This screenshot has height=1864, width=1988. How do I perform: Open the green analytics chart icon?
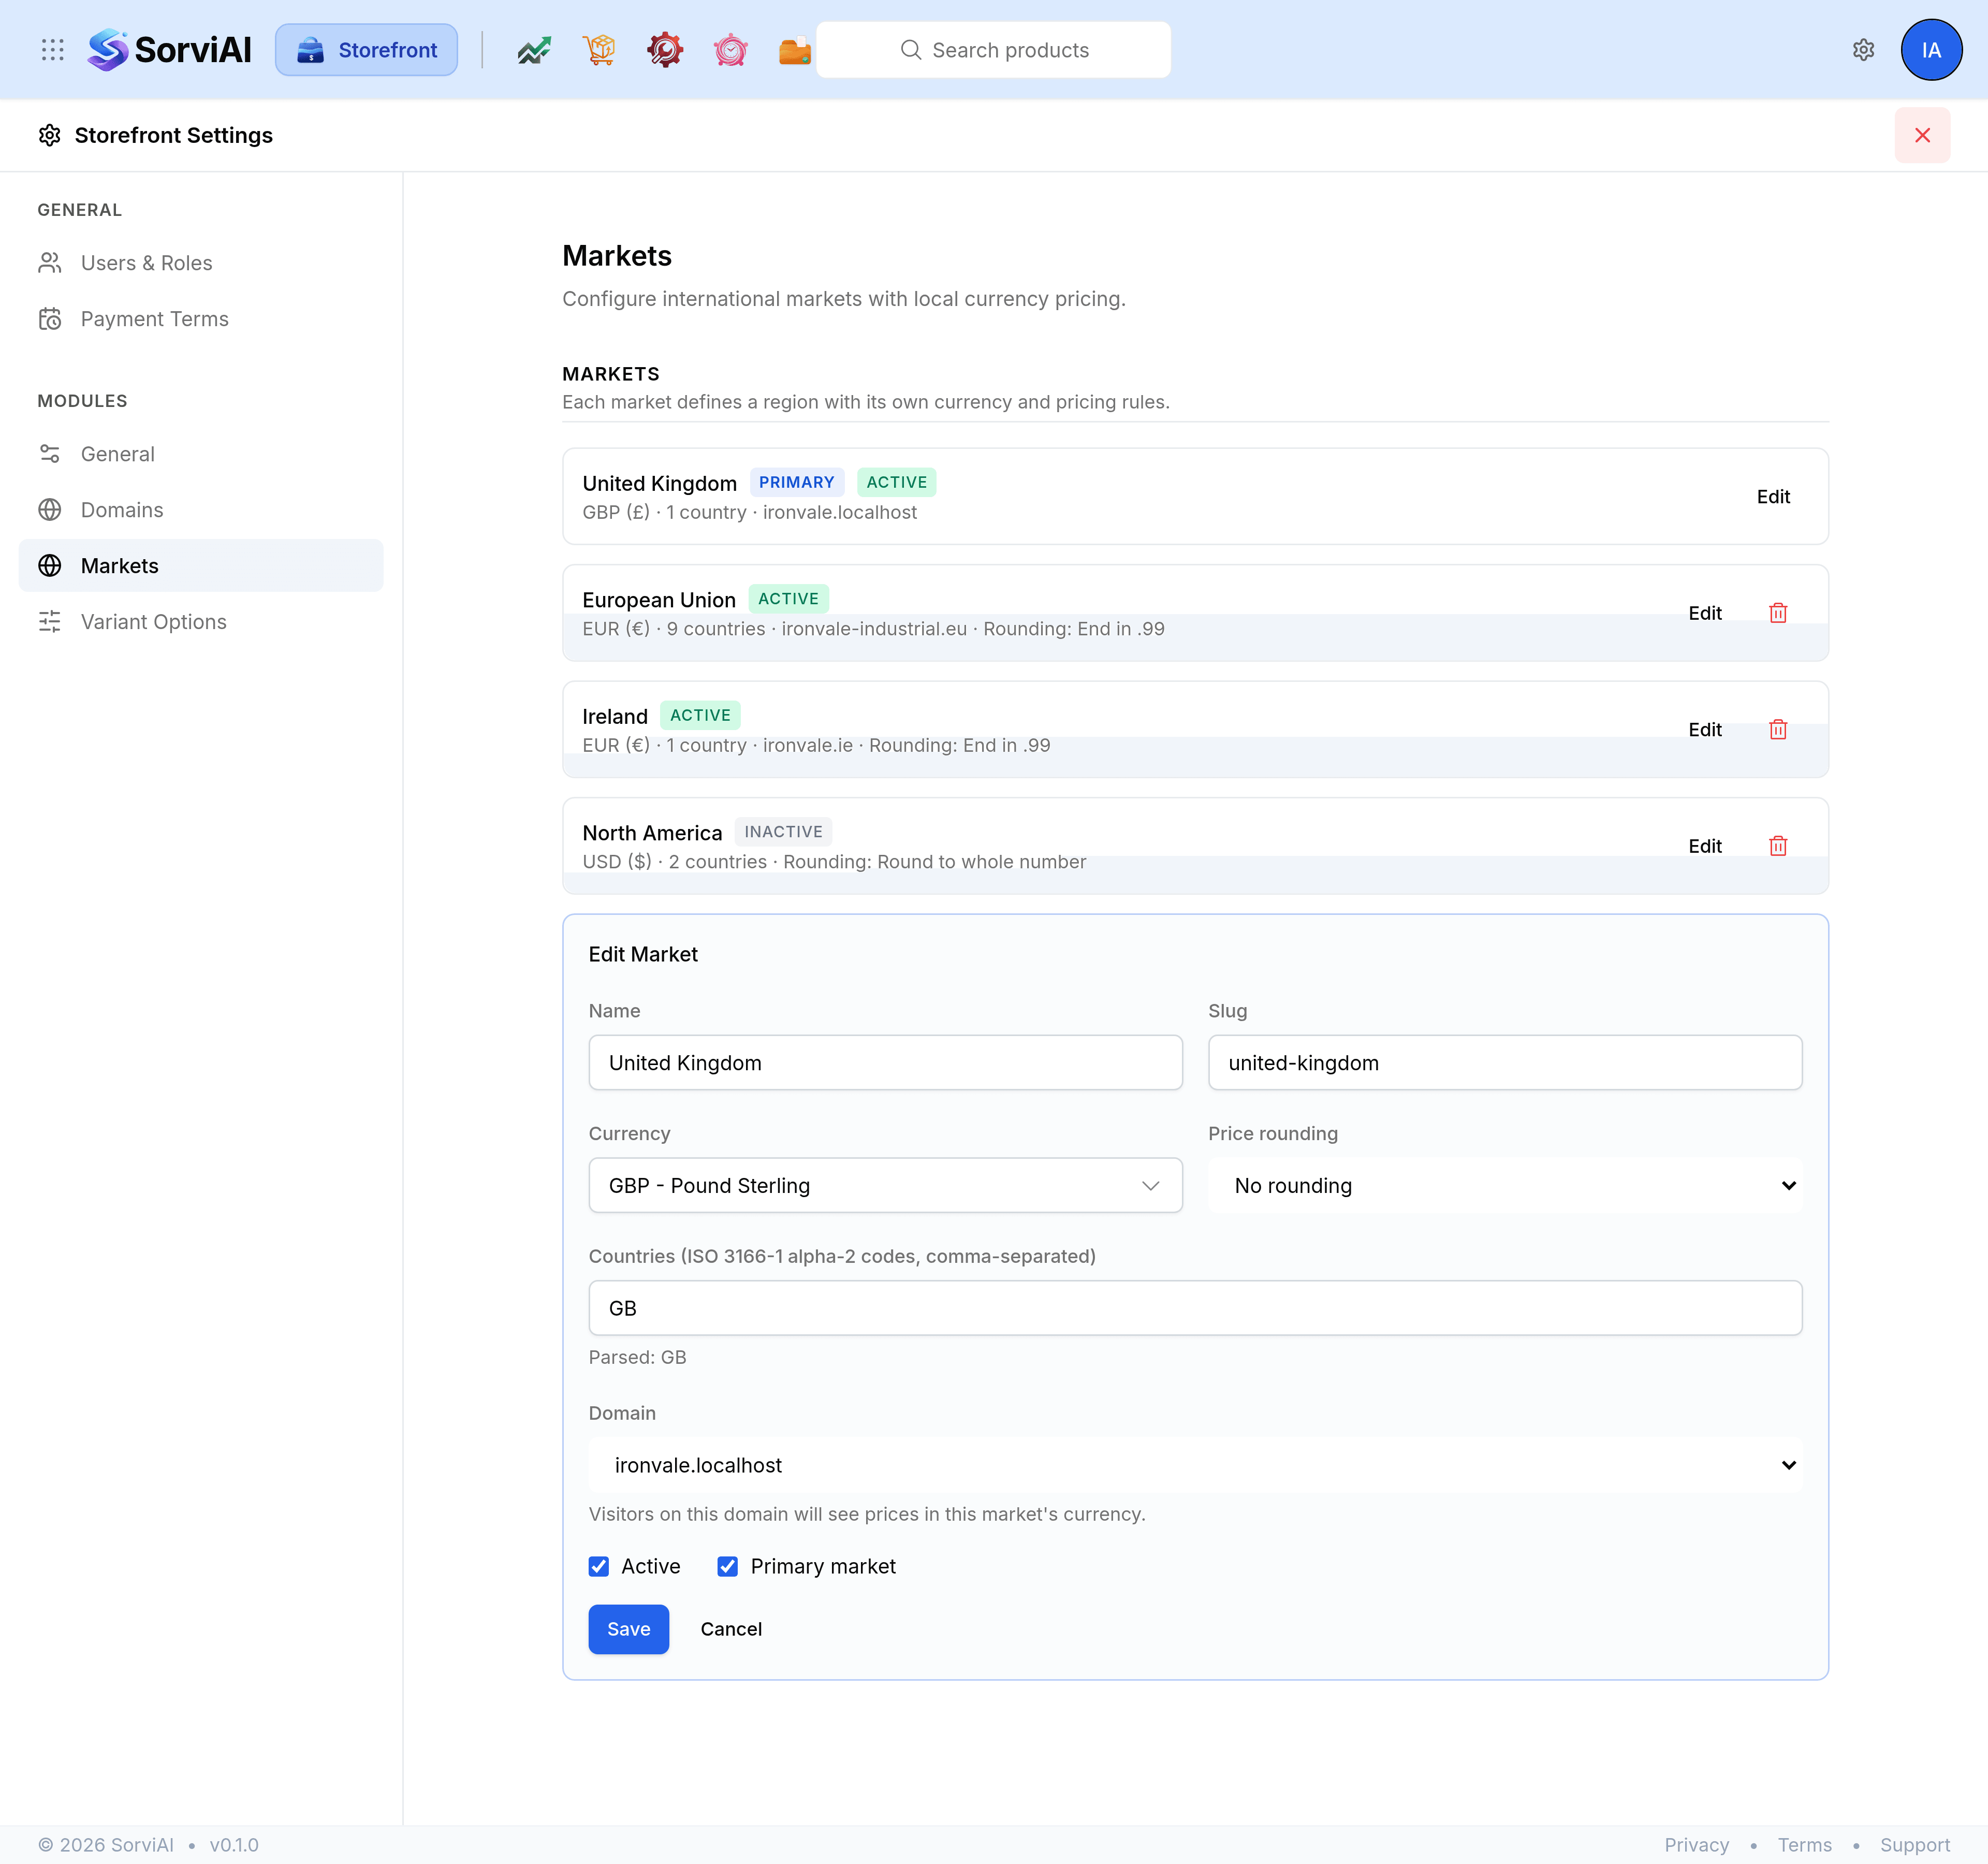point(534,50)
